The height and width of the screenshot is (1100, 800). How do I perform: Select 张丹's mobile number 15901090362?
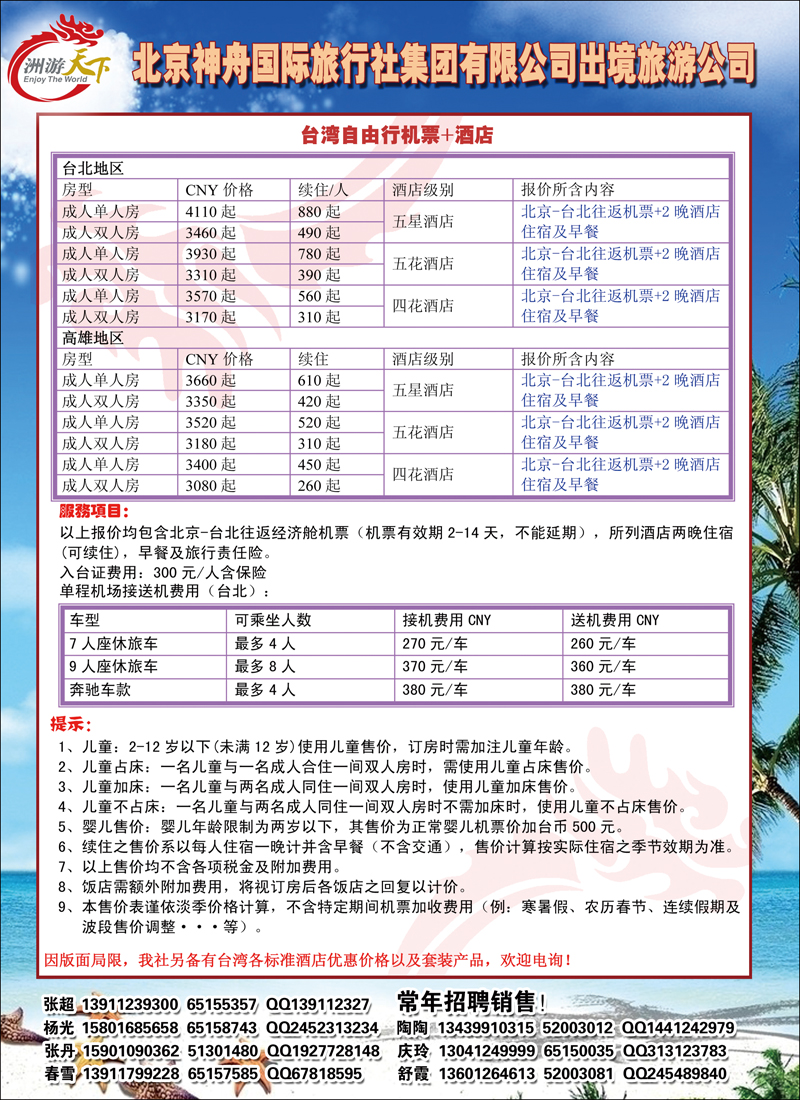click(x=131, y=1052)
